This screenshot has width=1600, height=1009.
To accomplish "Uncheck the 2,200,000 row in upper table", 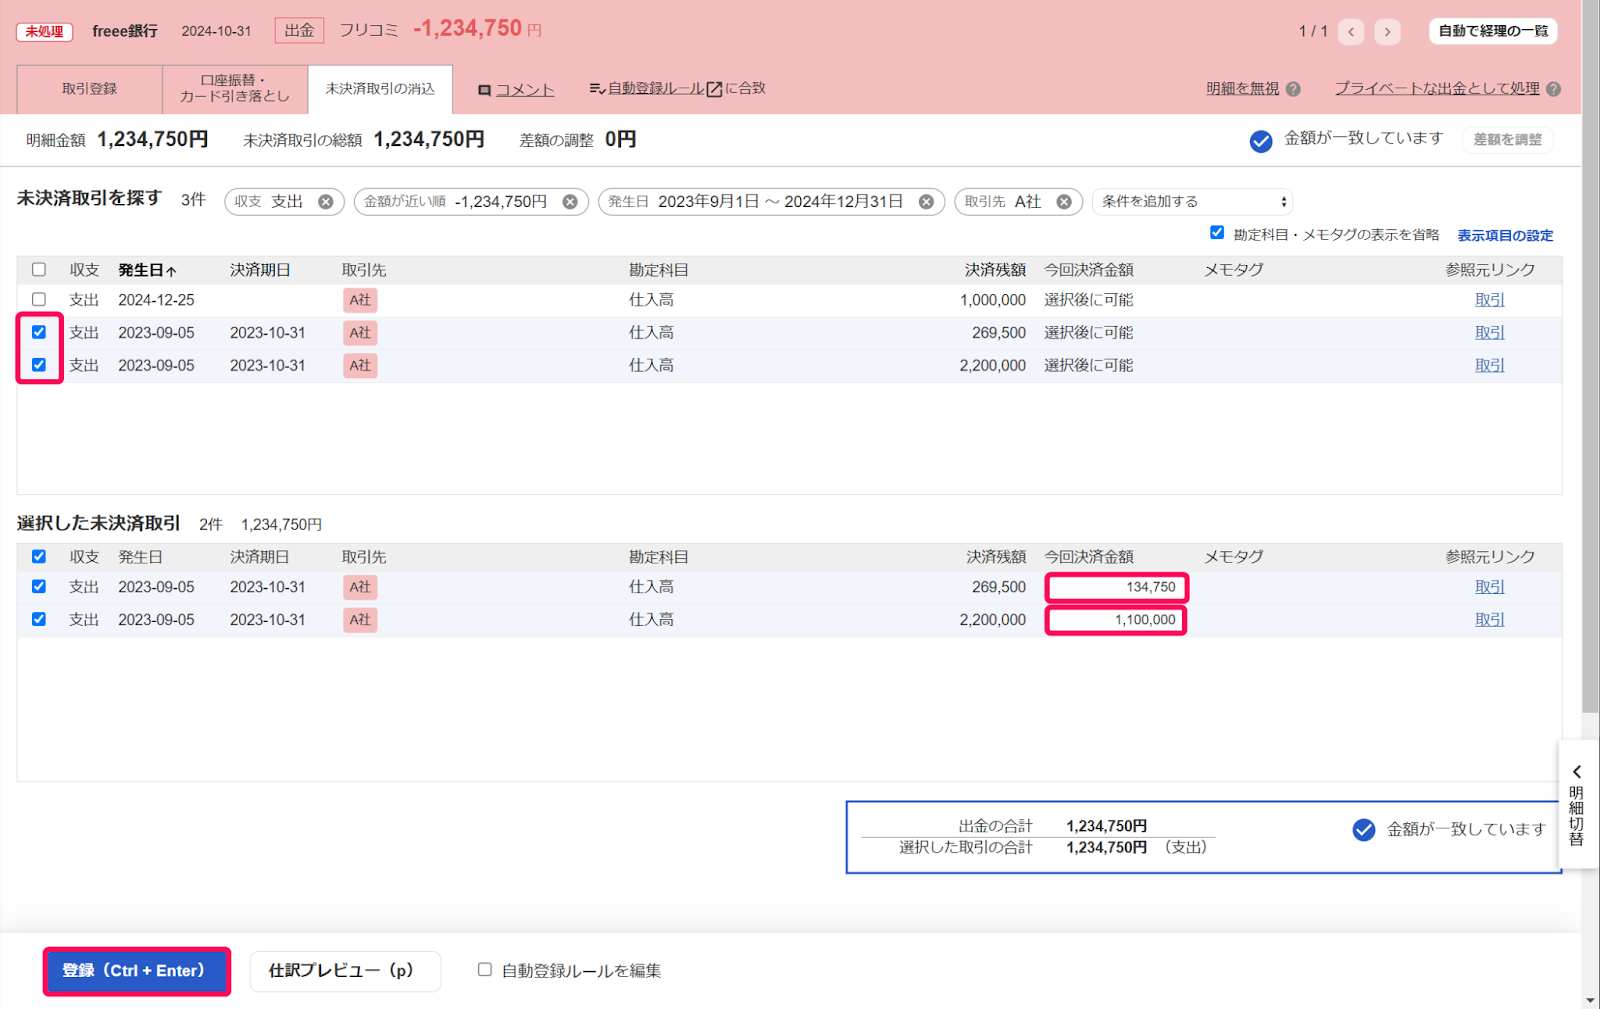I will coord(39,365).
